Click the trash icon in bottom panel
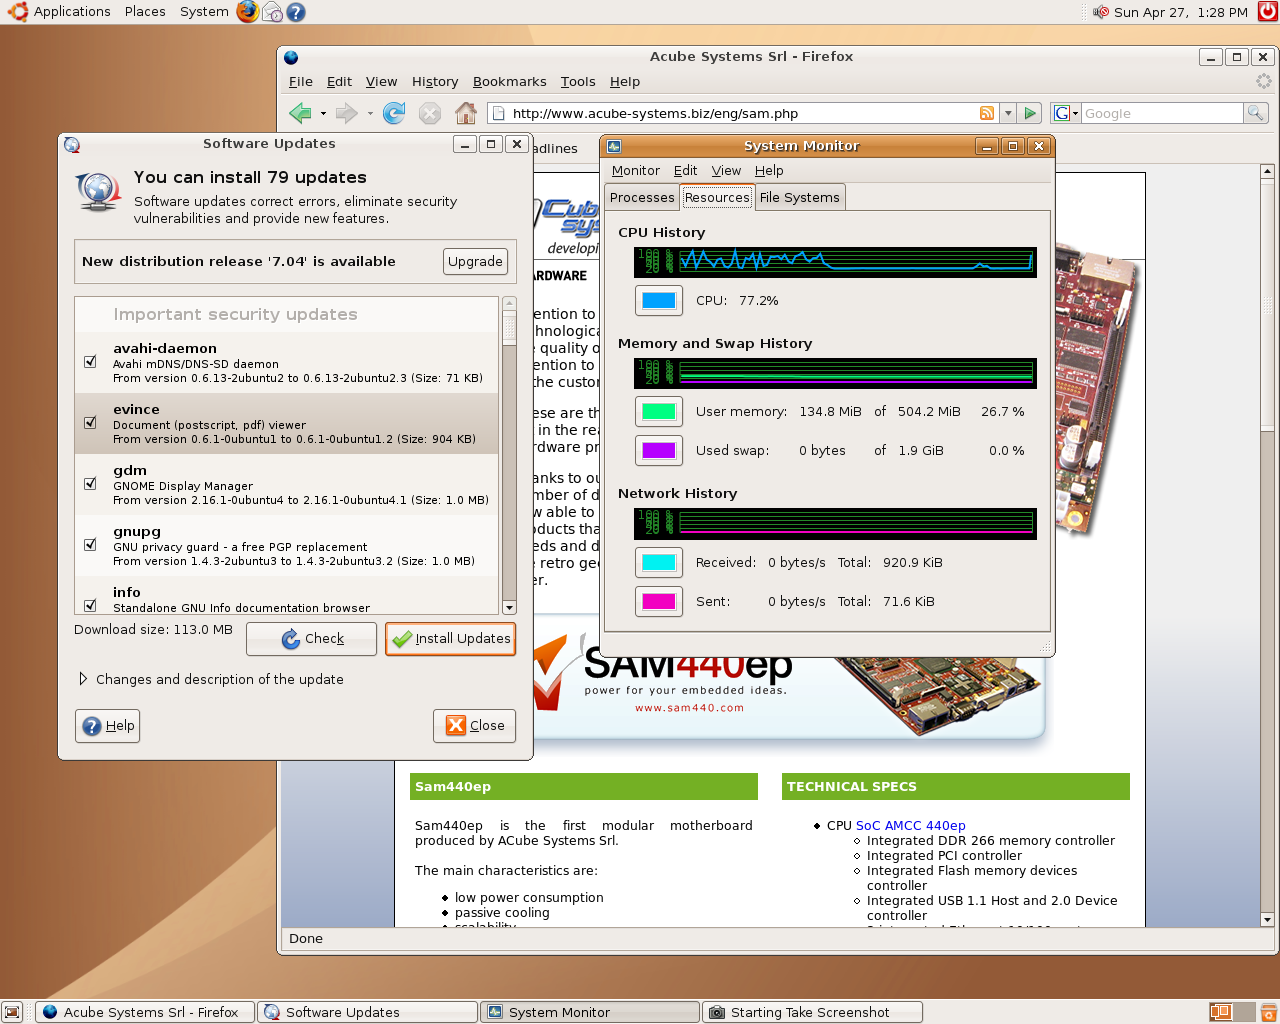Viewport: 1280px width, 1024px height. [x=1267, y=1012]
